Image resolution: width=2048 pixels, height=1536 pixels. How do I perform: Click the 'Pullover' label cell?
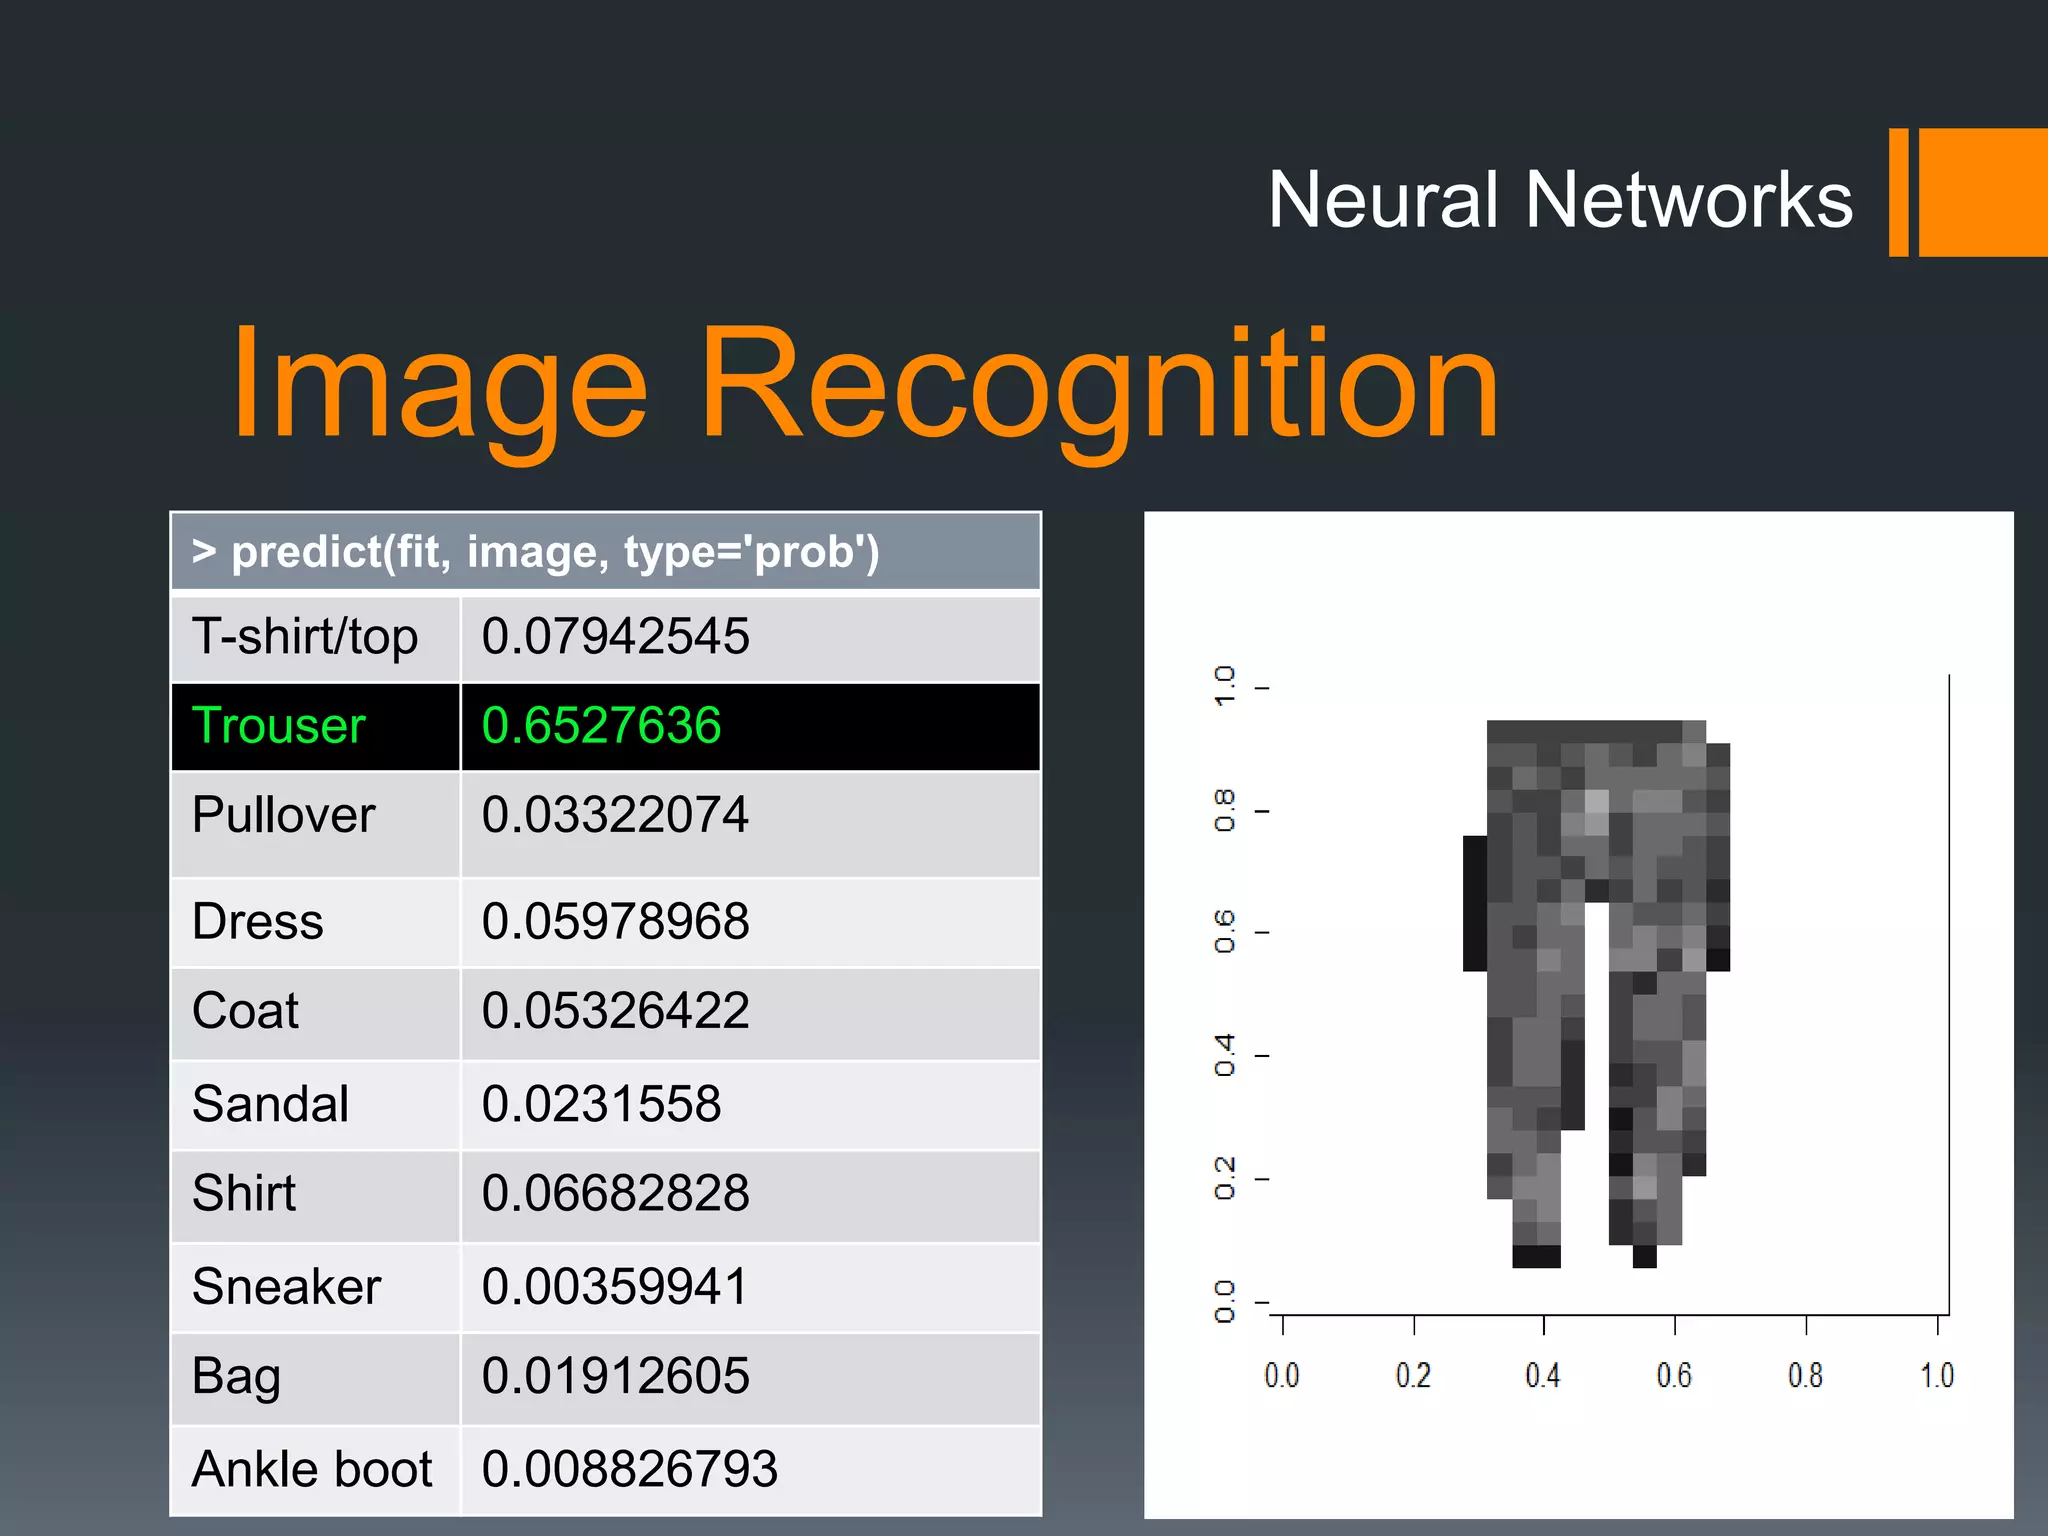(315, 824)
